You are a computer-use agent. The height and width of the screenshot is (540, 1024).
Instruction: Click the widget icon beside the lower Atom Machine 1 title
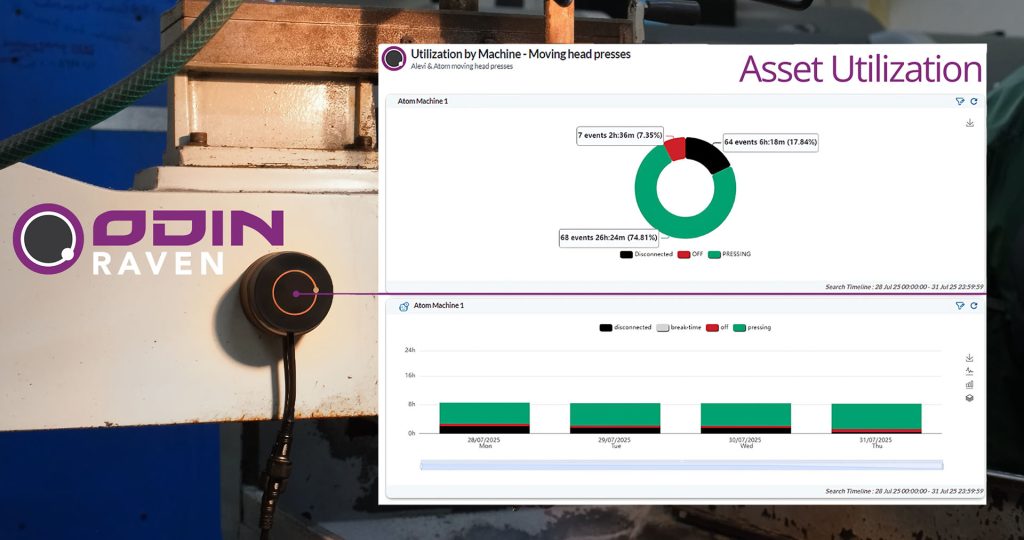point(403,306)
